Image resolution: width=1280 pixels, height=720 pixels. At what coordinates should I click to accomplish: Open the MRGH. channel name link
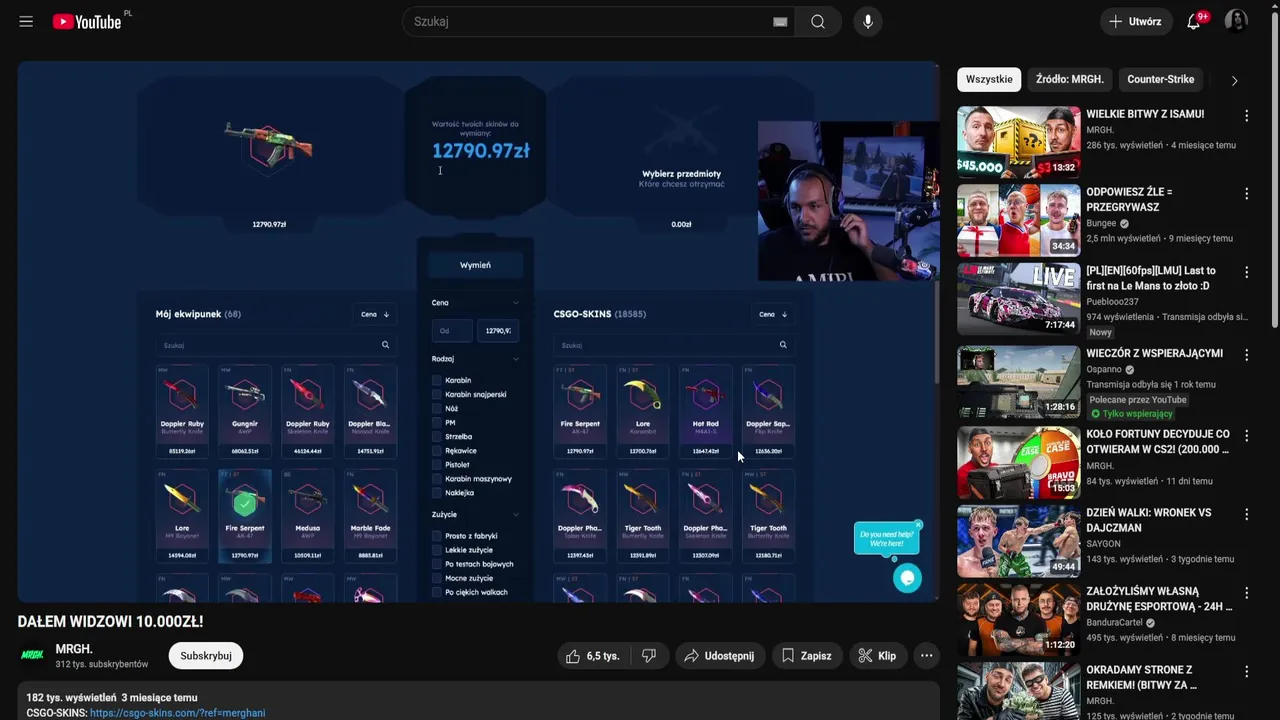74,649
